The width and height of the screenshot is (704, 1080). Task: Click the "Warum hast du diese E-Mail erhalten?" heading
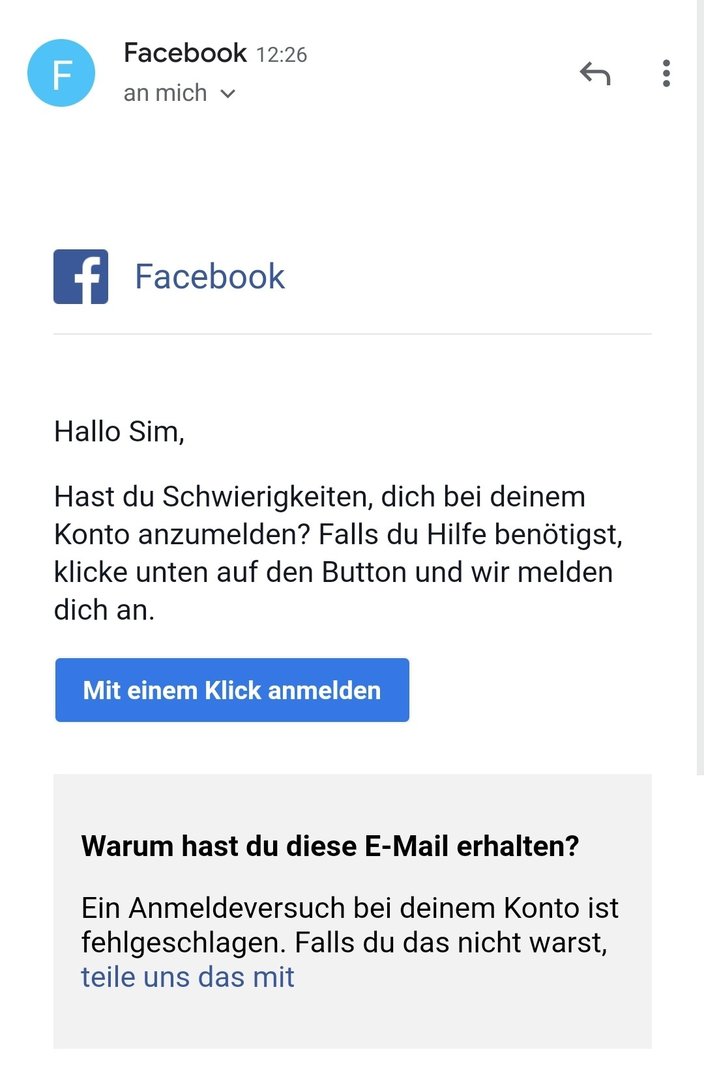(330, 846)
